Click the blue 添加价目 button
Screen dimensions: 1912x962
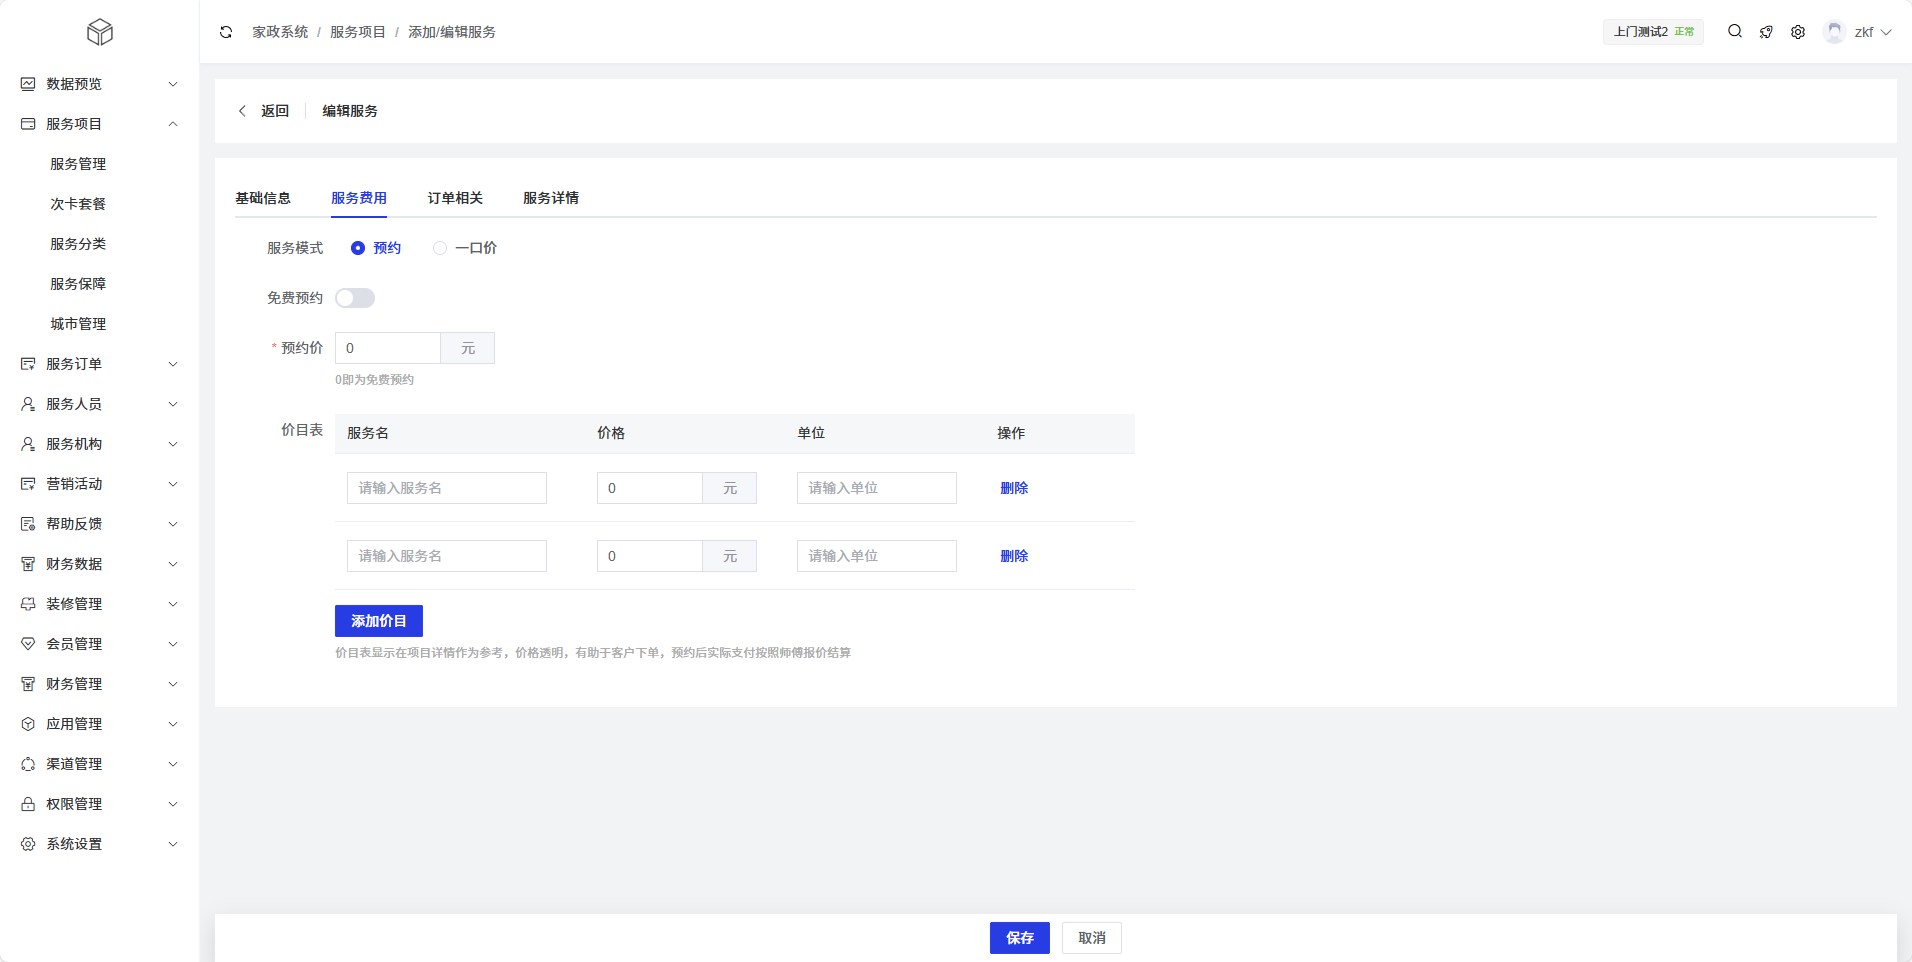(378, 621)
